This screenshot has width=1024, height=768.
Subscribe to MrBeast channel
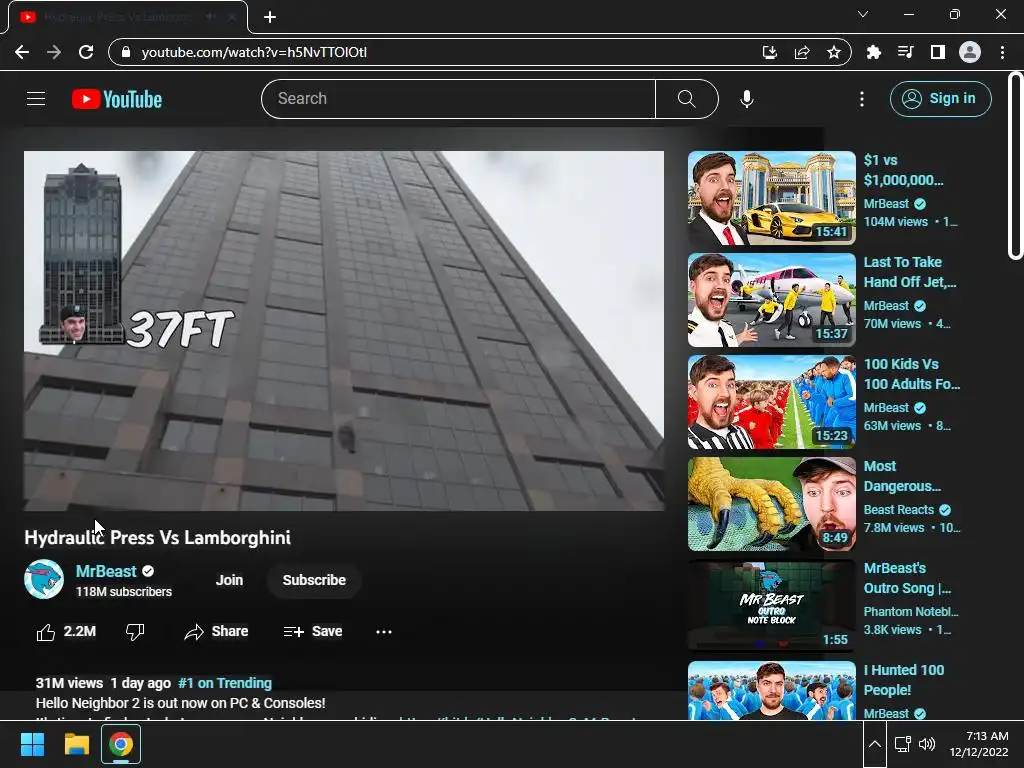pyautogui.click(x=314, y=580)
